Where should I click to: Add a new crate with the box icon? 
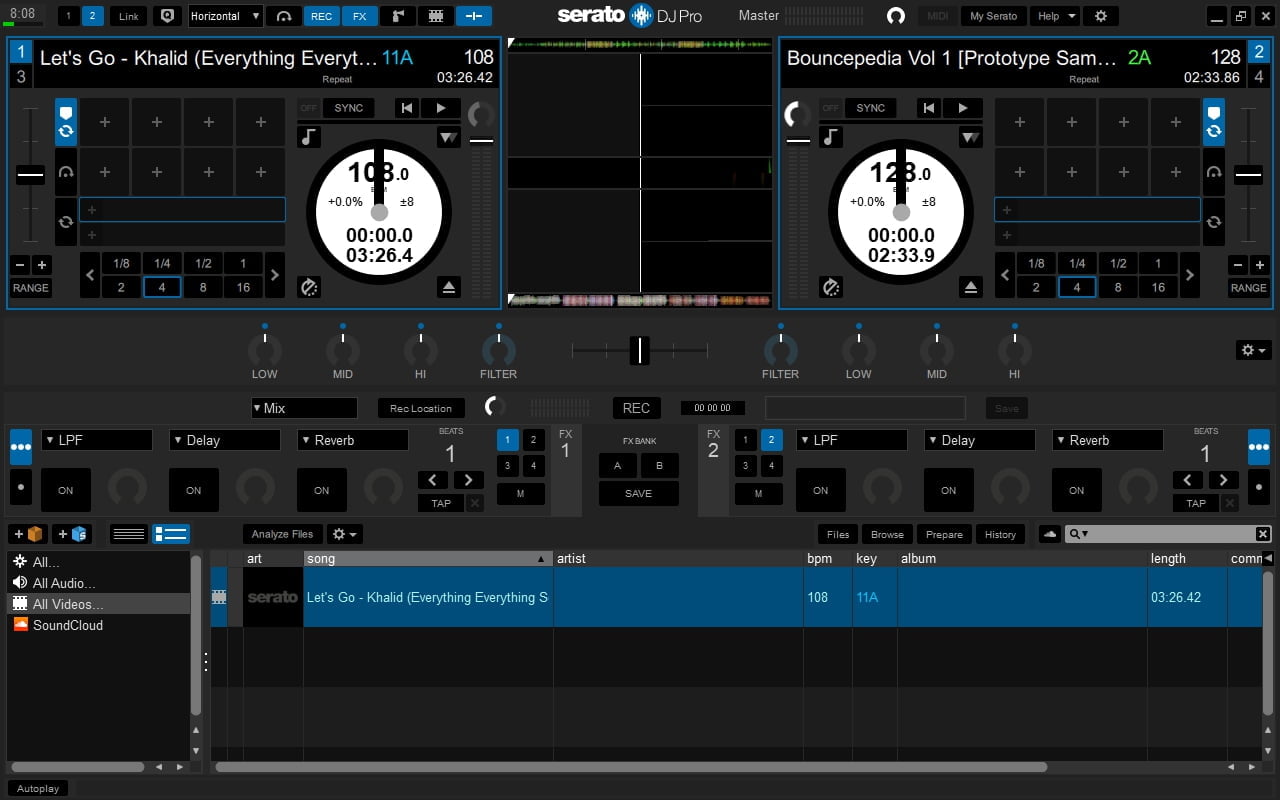(29, 534)
